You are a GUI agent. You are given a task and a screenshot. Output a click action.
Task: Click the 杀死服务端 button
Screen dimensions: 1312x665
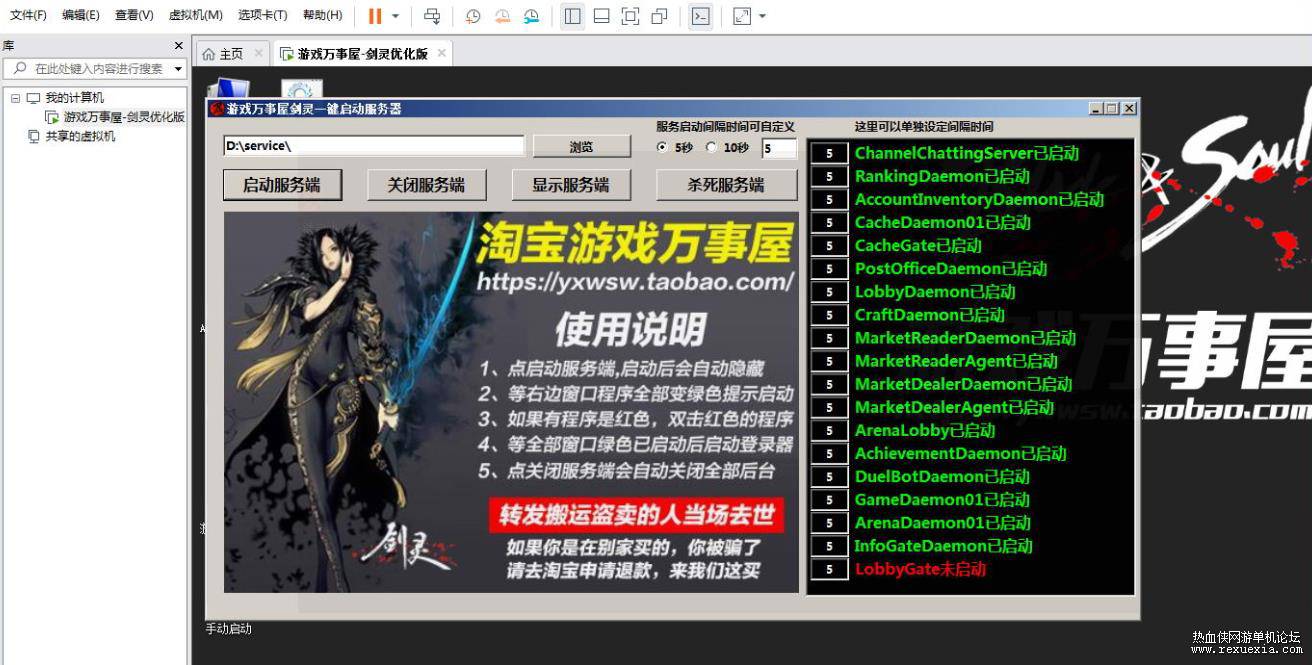click(x=726, y=185)
